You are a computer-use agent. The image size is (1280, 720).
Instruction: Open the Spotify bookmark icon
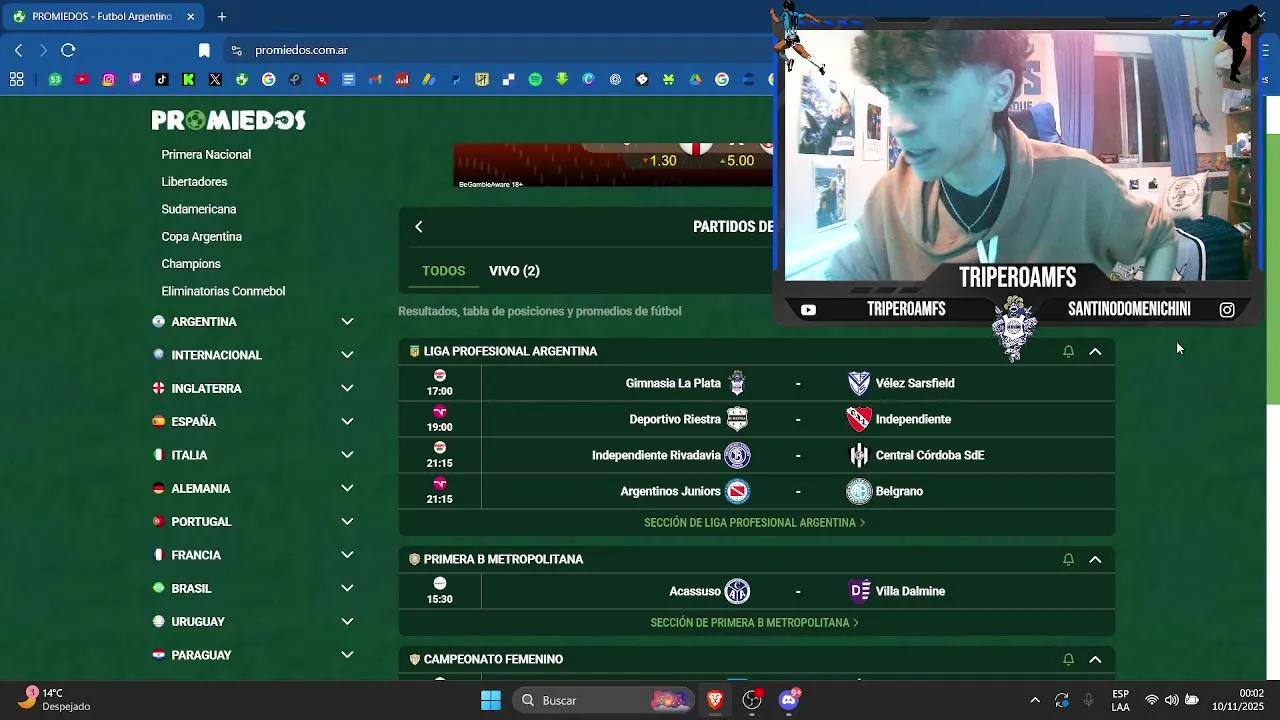tap(535, 79)
